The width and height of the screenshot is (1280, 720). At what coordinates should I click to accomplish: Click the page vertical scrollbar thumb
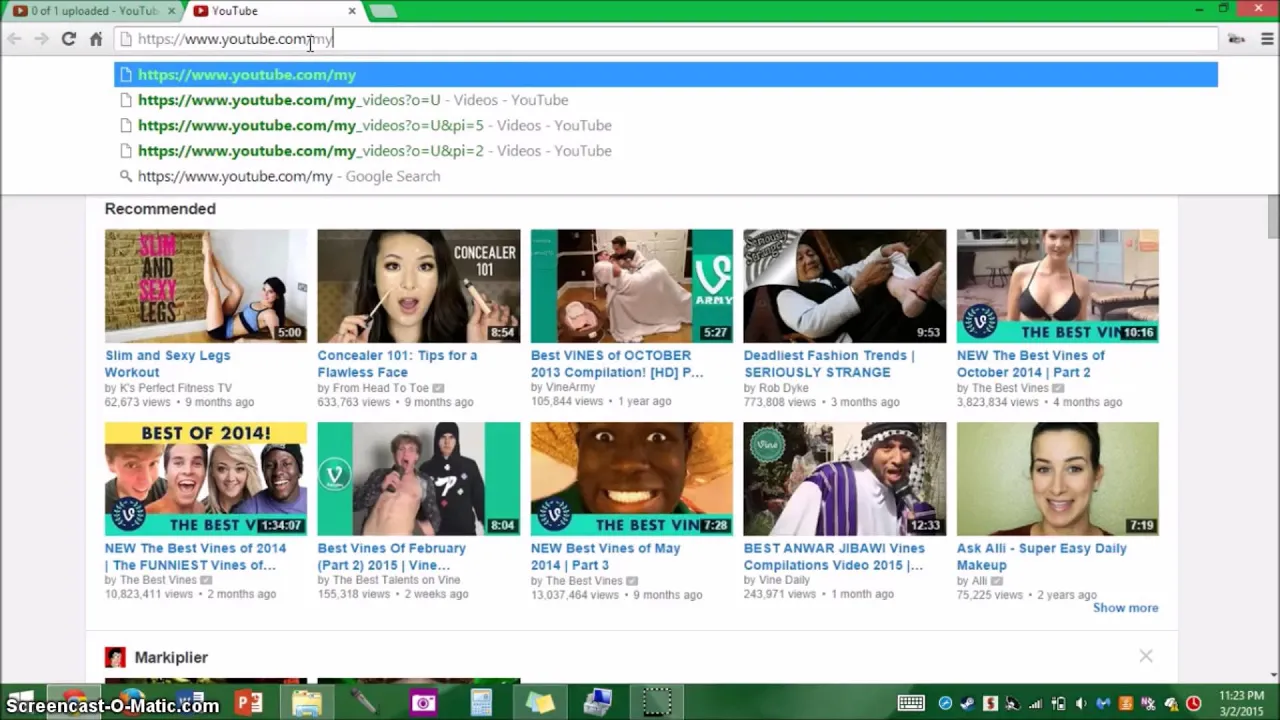point(1273,217)
